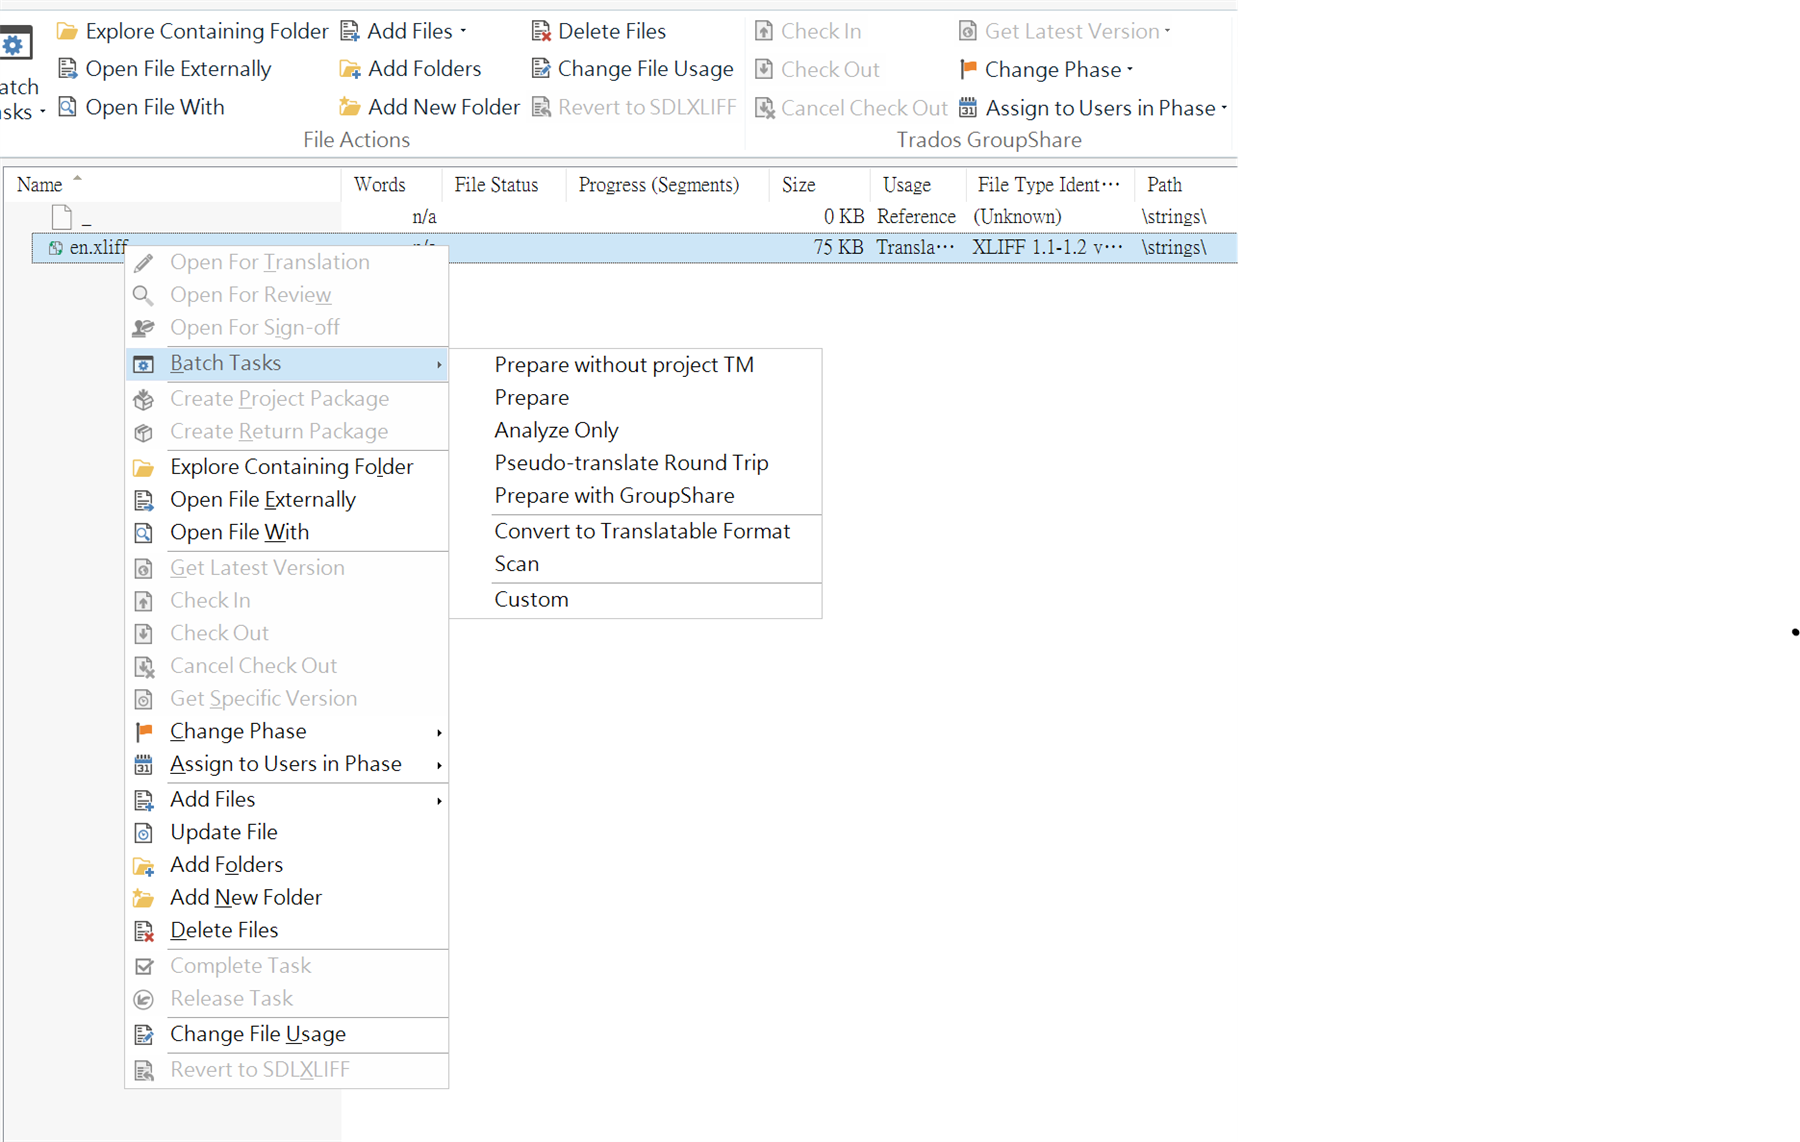The height and width of the screenshot is (1142, 1800).
Task: Run the Custom batch task
Action: (x=531, y=599)
